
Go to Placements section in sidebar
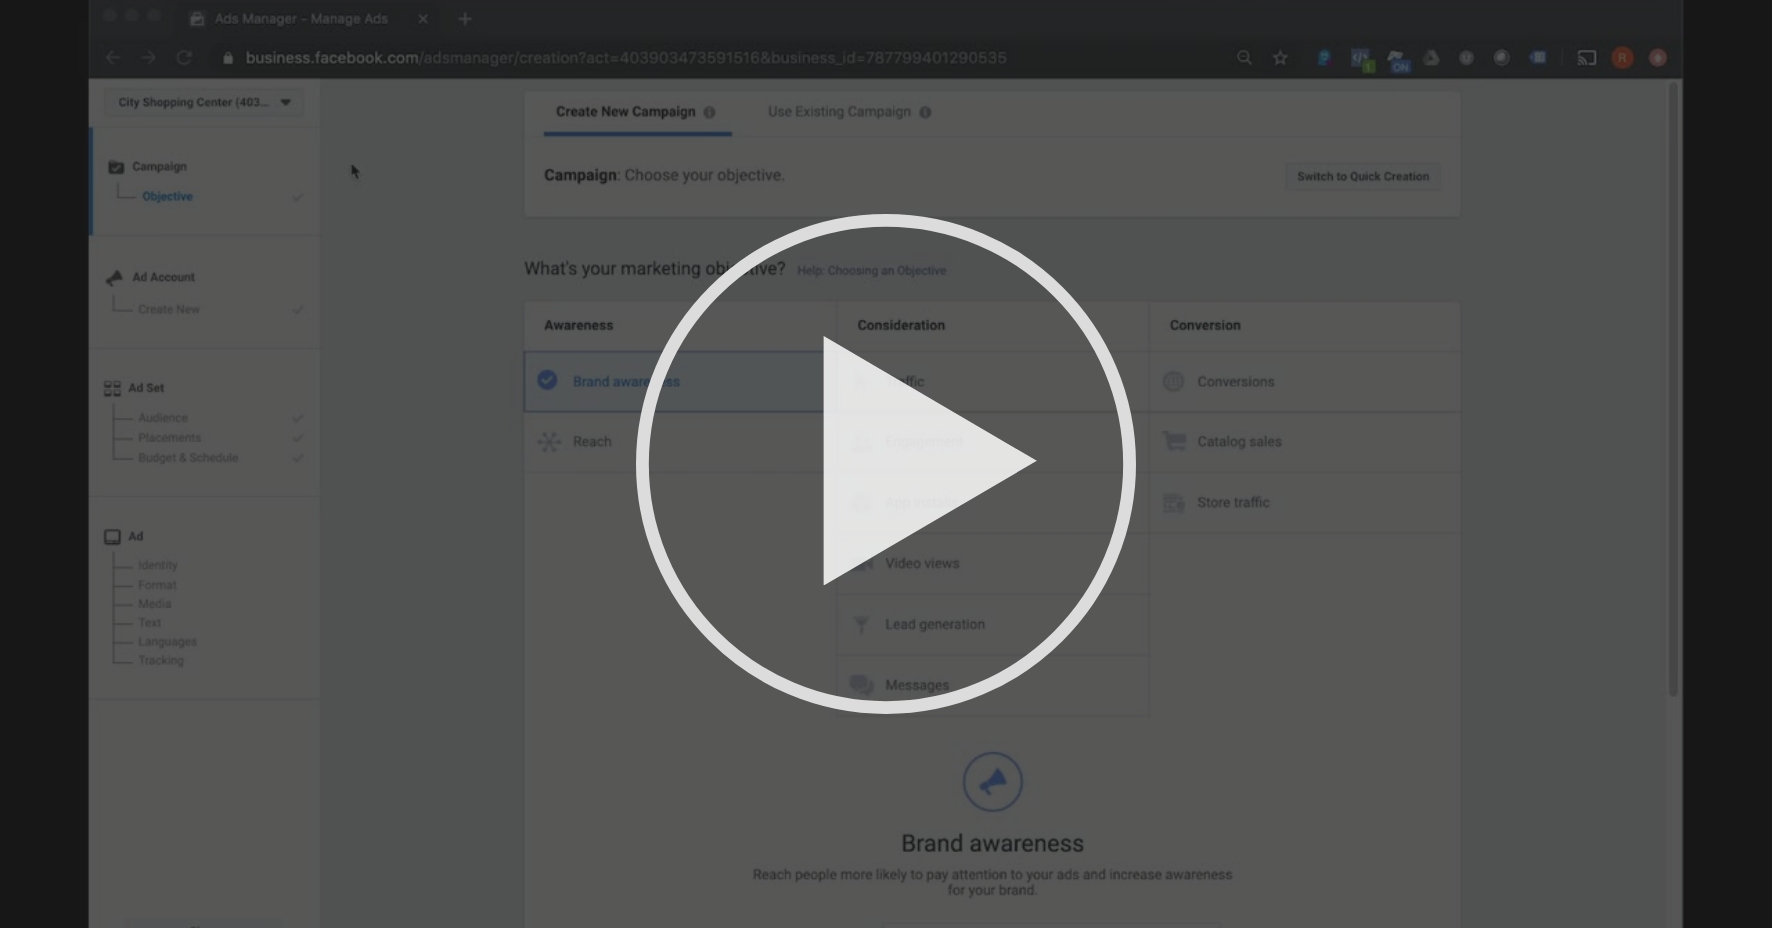tap(170, 437)
